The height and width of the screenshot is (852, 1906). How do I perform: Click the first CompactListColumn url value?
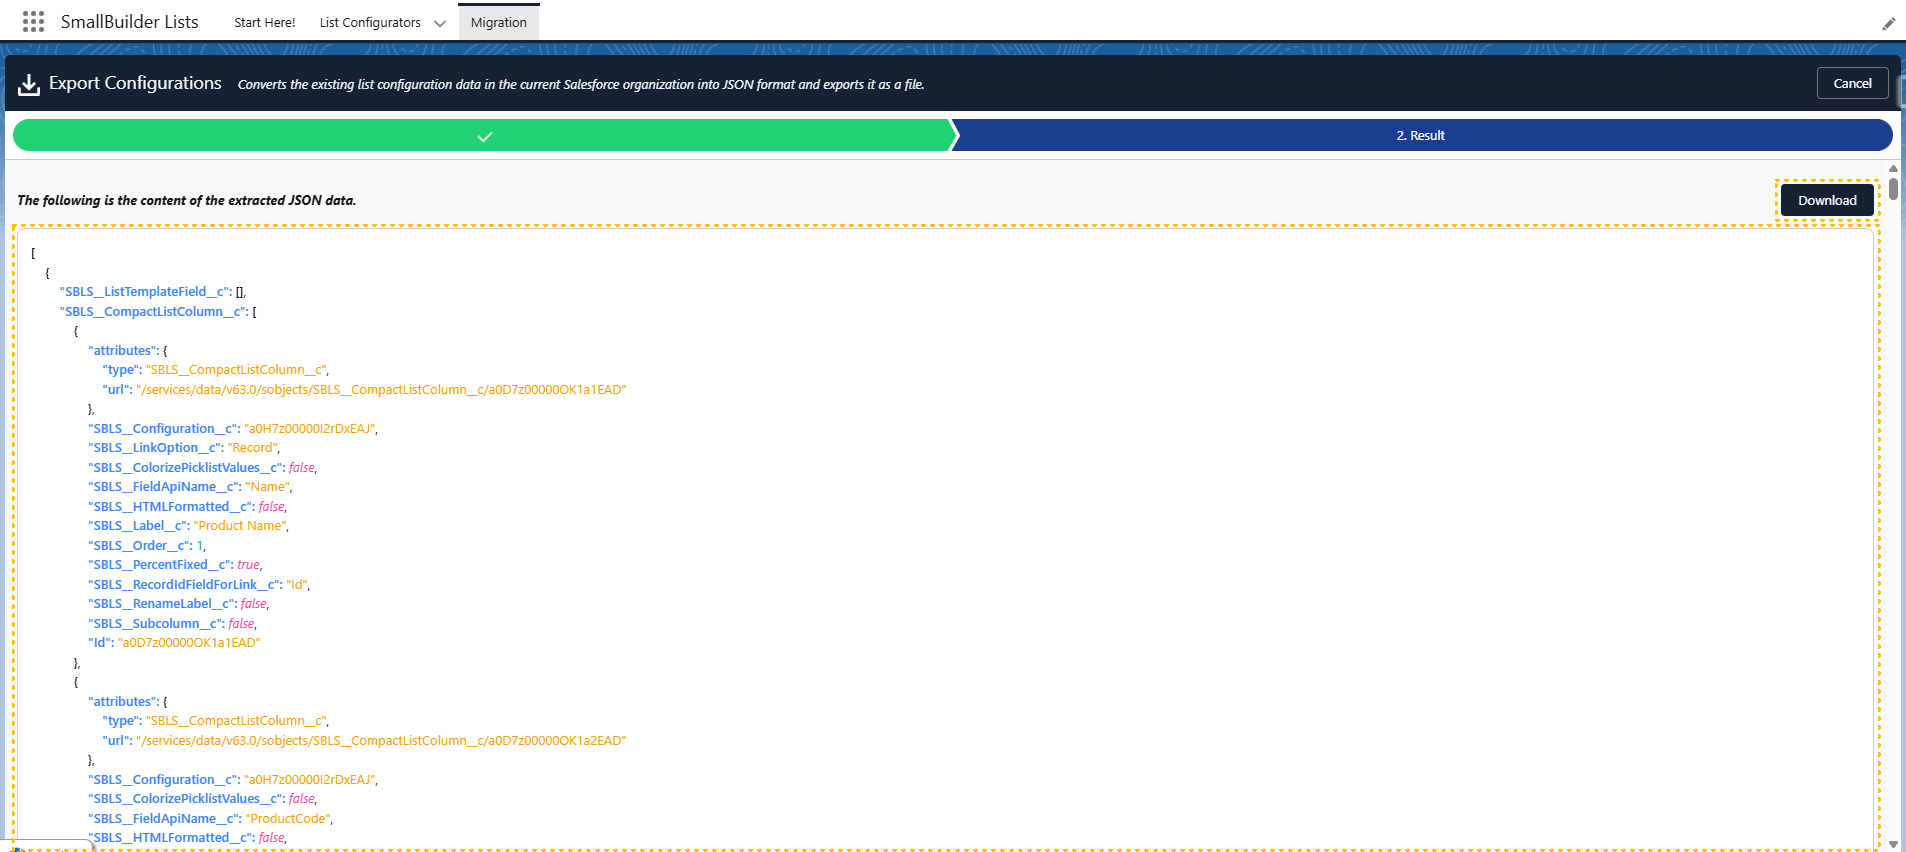381,390
